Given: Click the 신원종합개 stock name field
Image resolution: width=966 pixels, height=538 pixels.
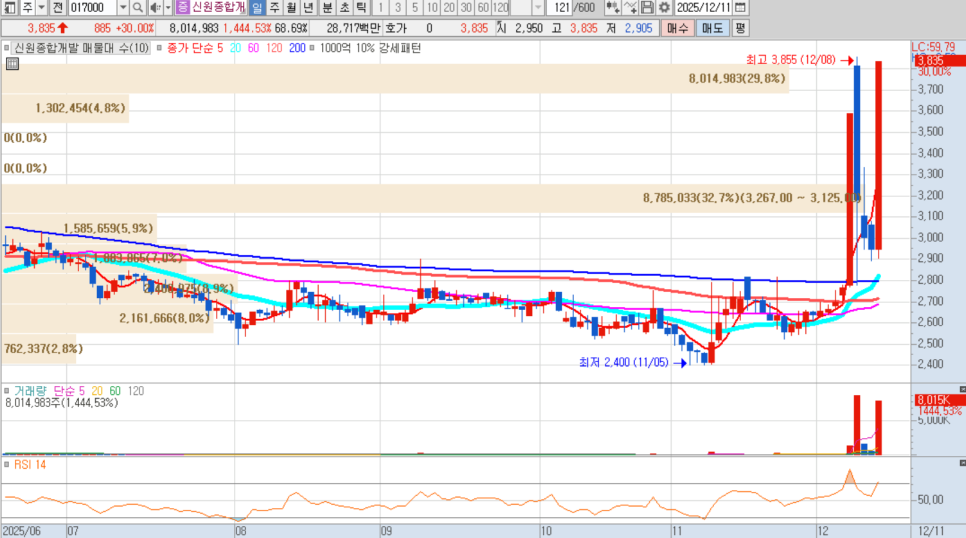Looking at the screenshot, I should (219, 7).
